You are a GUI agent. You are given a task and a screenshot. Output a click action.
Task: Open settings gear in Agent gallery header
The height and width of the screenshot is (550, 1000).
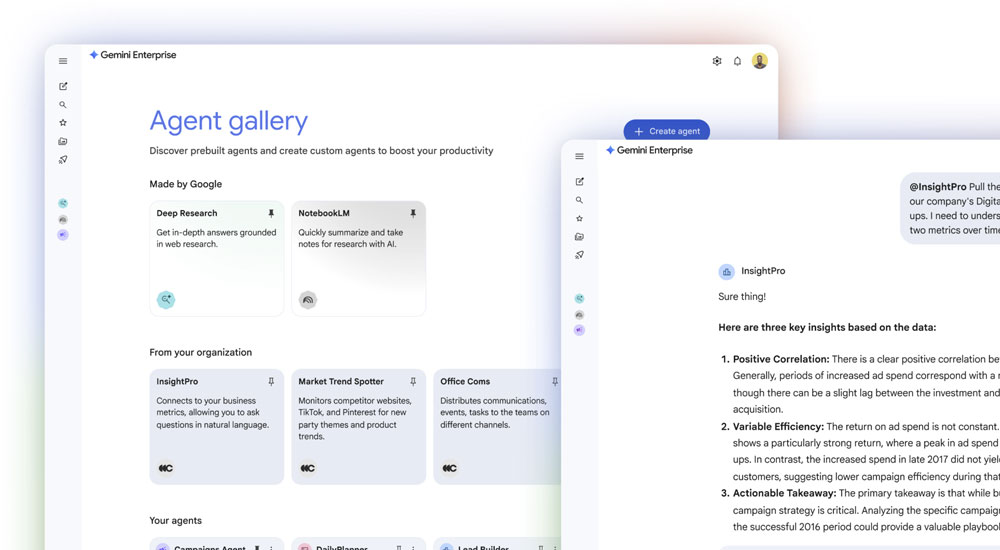[717, 61]
